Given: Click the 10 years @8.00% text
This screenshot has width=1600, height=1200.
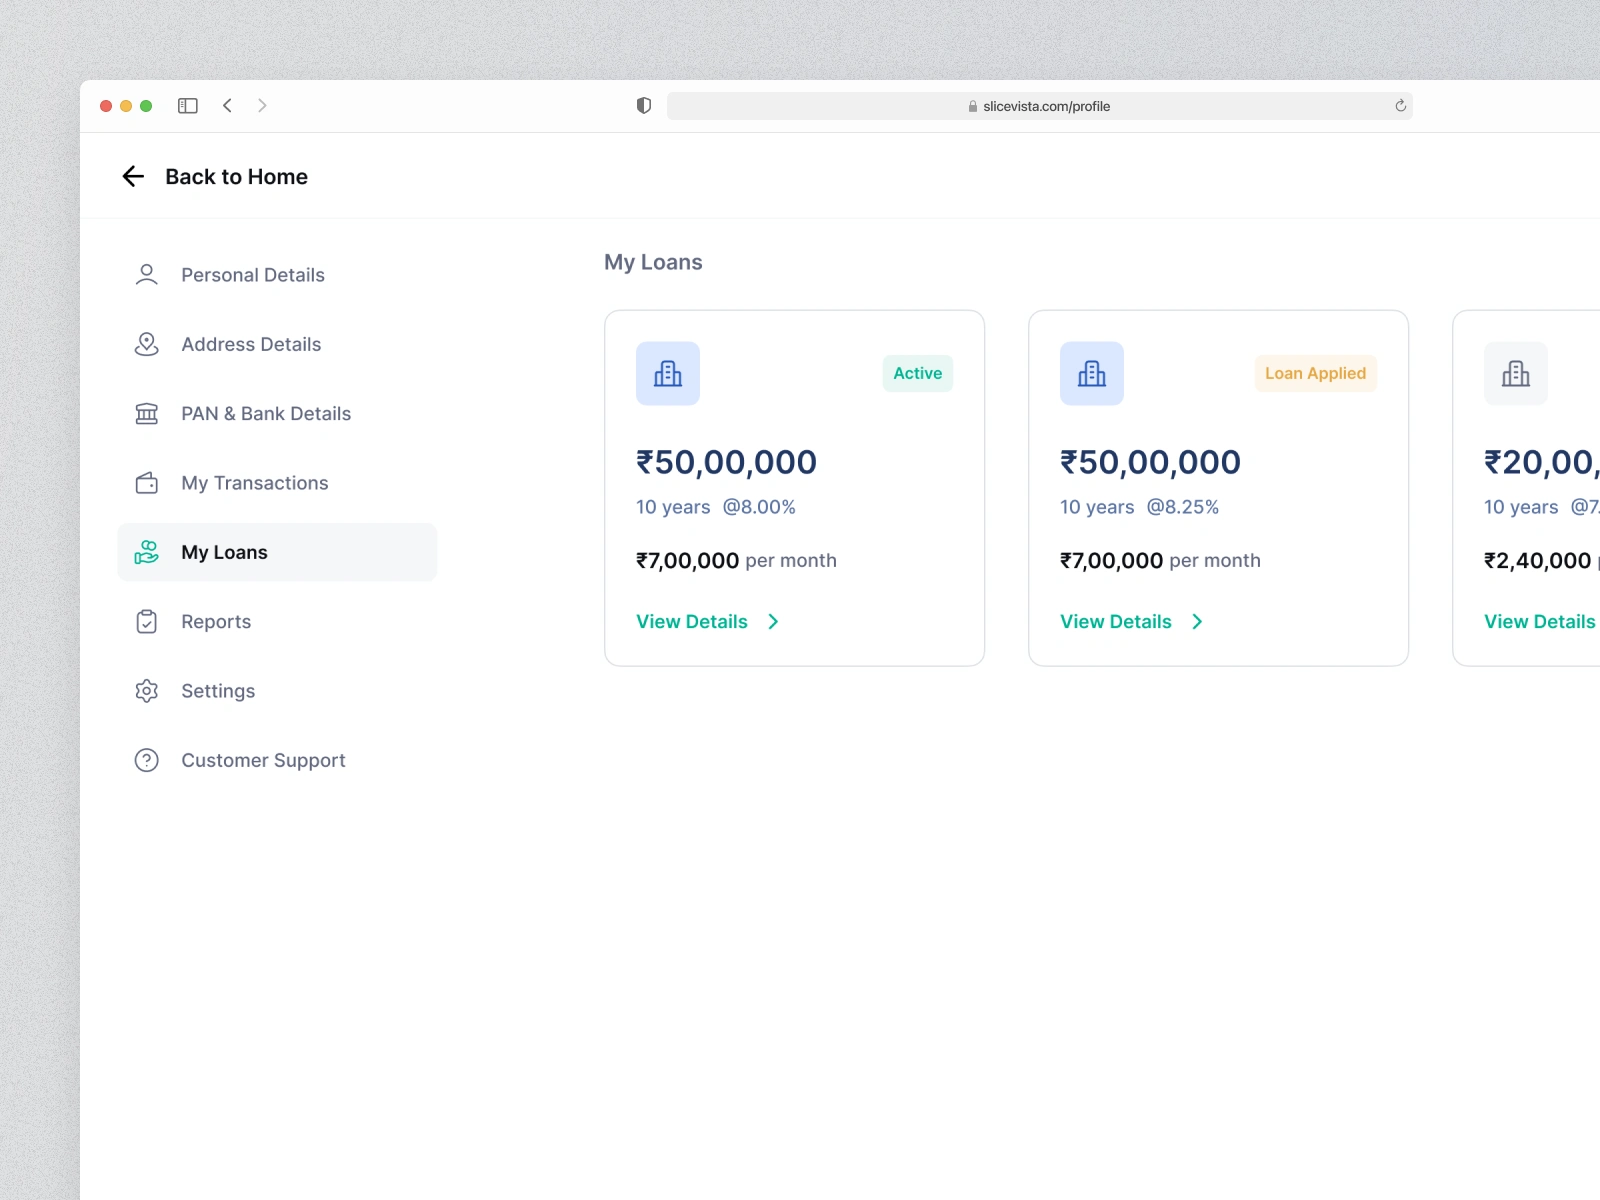Looking at the screenshot, I should tap(716, 507).
